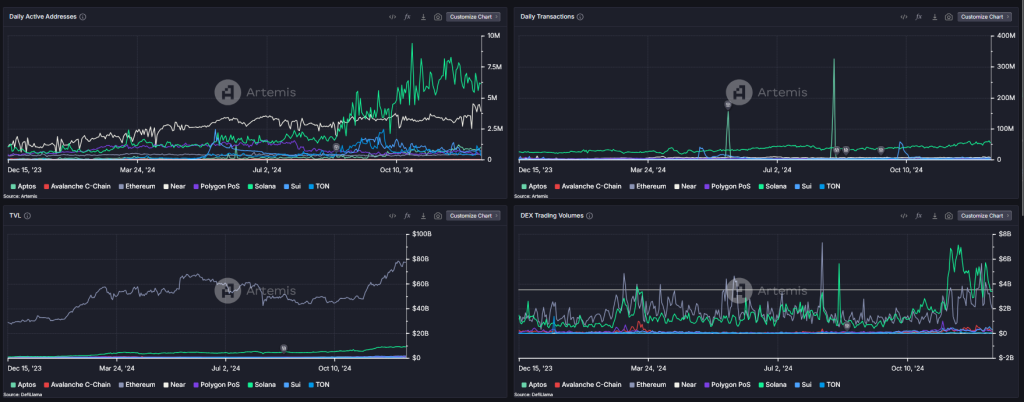The height and width of the screenshot is (402, 1024).
Task: Toggle Sui series in TVL legend
Action: click(x=293, y=385)
